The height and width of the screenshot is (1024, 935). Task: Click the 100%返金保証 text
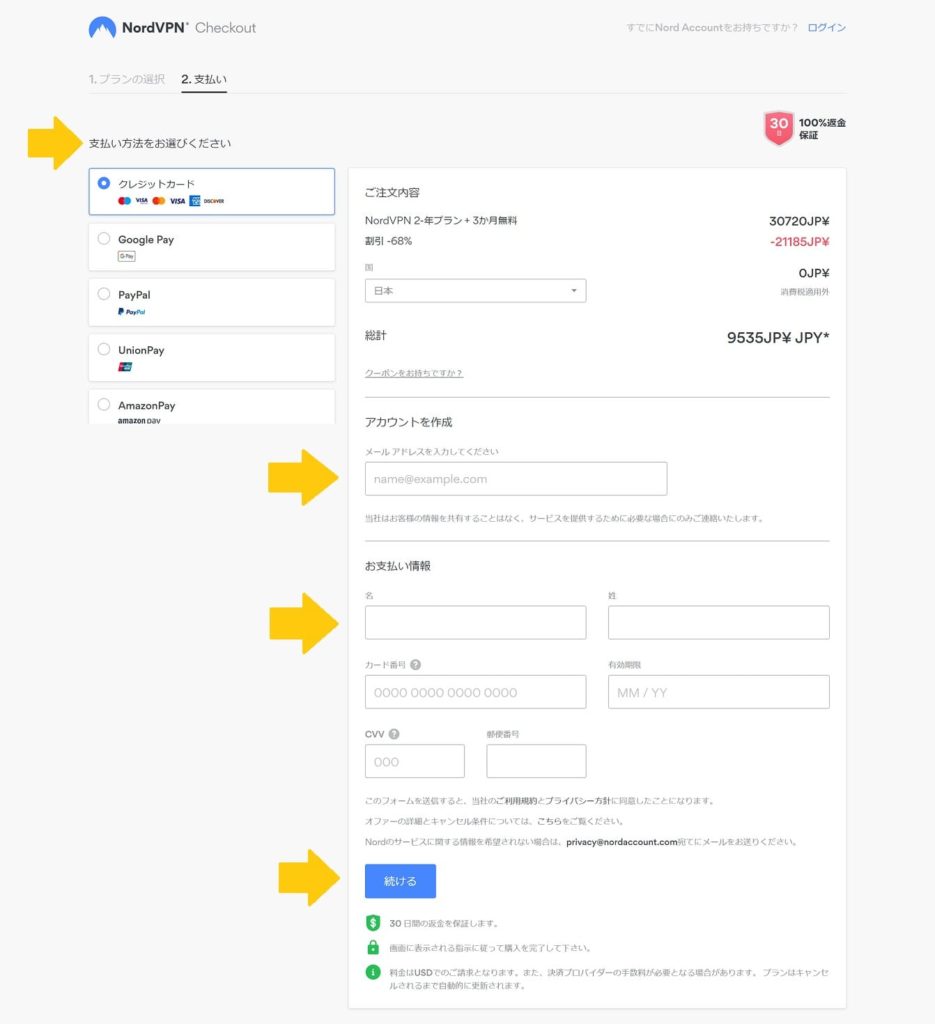(x=822, y=129)
